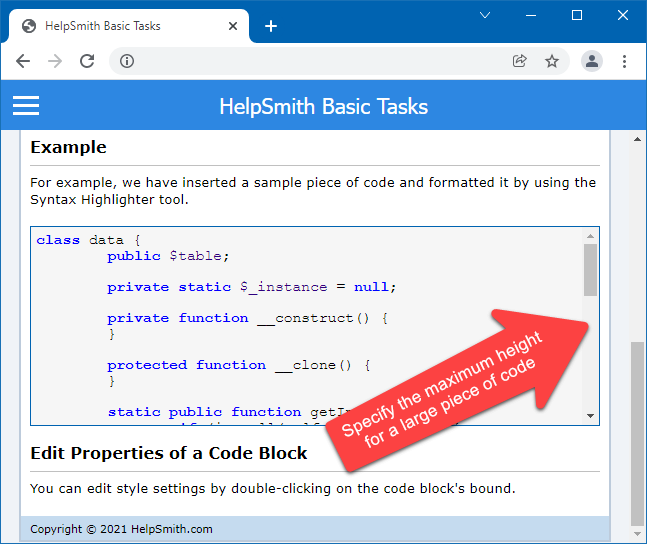Minimize the browser window
Image resolution: width=647 pixels, height=544 pixels.
(531, 15)
